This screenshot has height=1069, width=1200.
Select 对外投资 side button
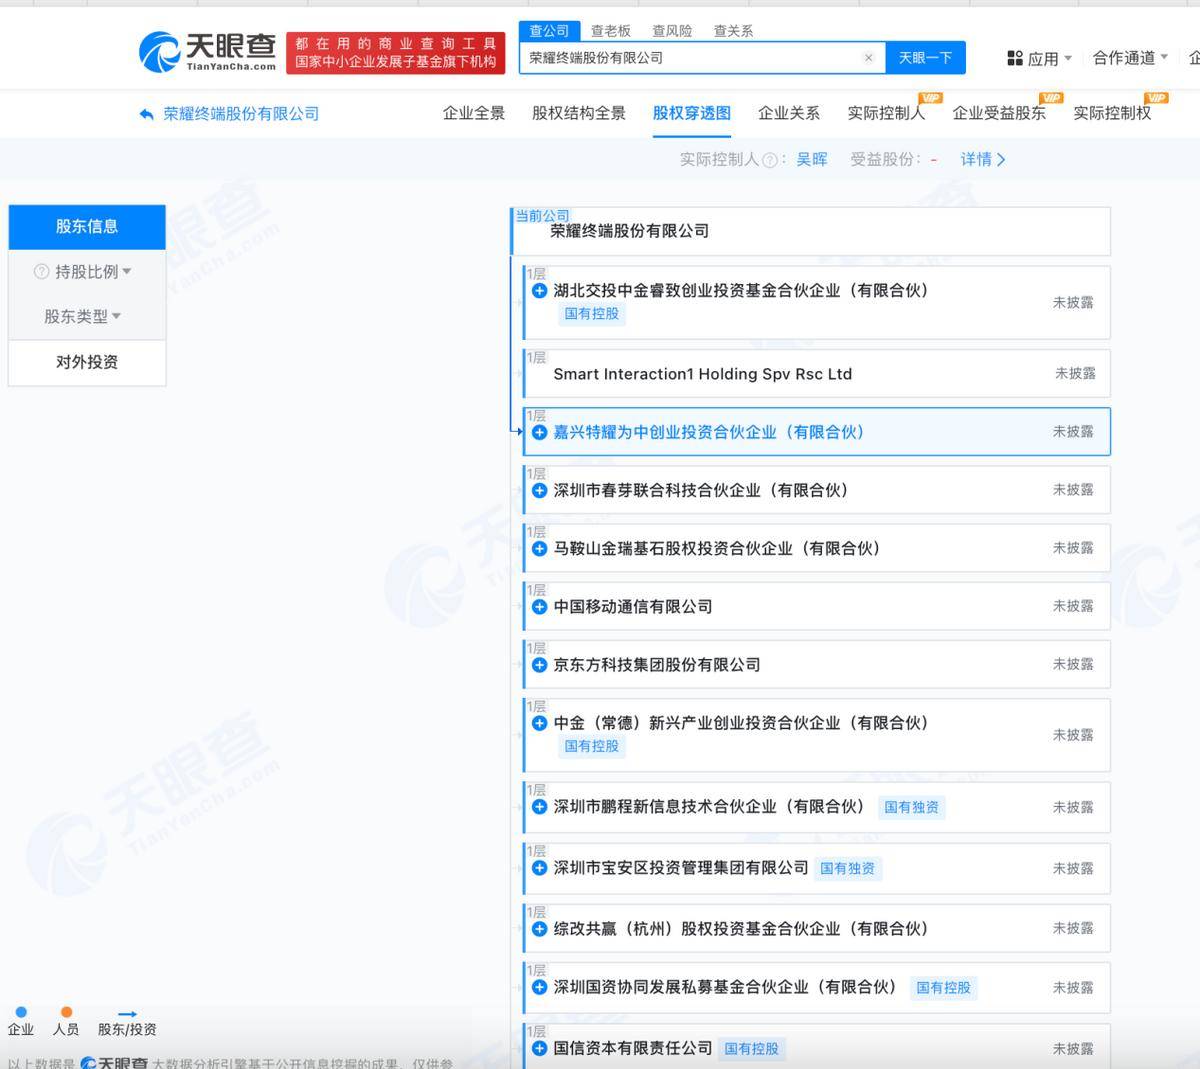87,362
